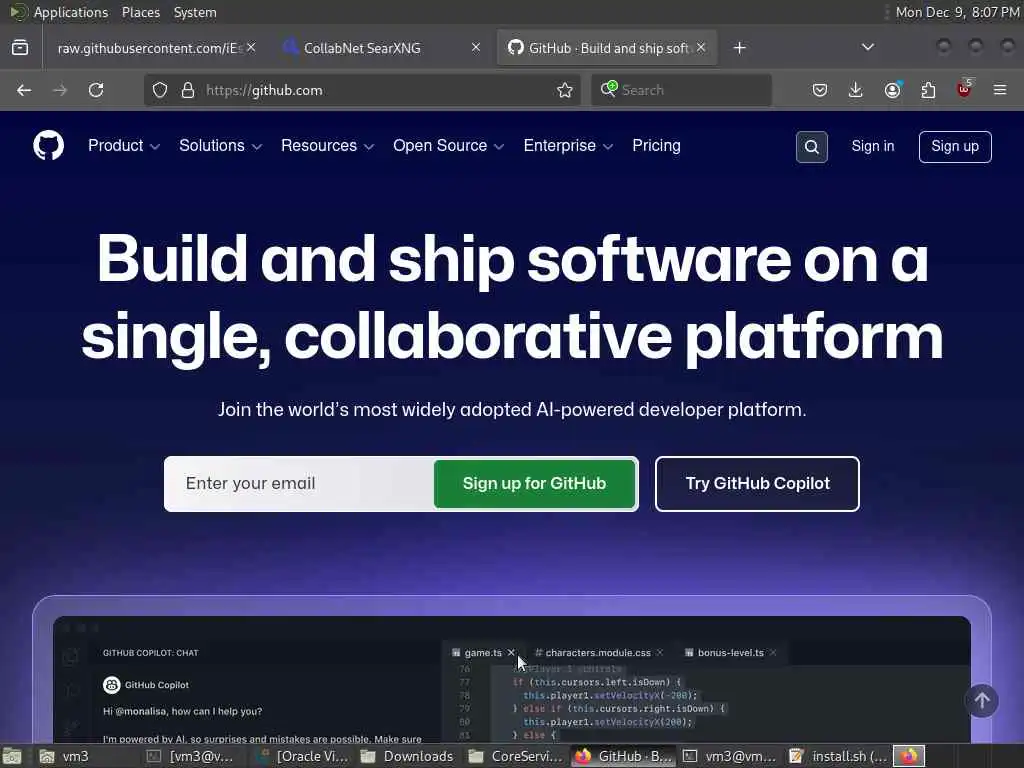
Task: Click the Try GitHub Copilot button
Action: click(x=757, y=484)
